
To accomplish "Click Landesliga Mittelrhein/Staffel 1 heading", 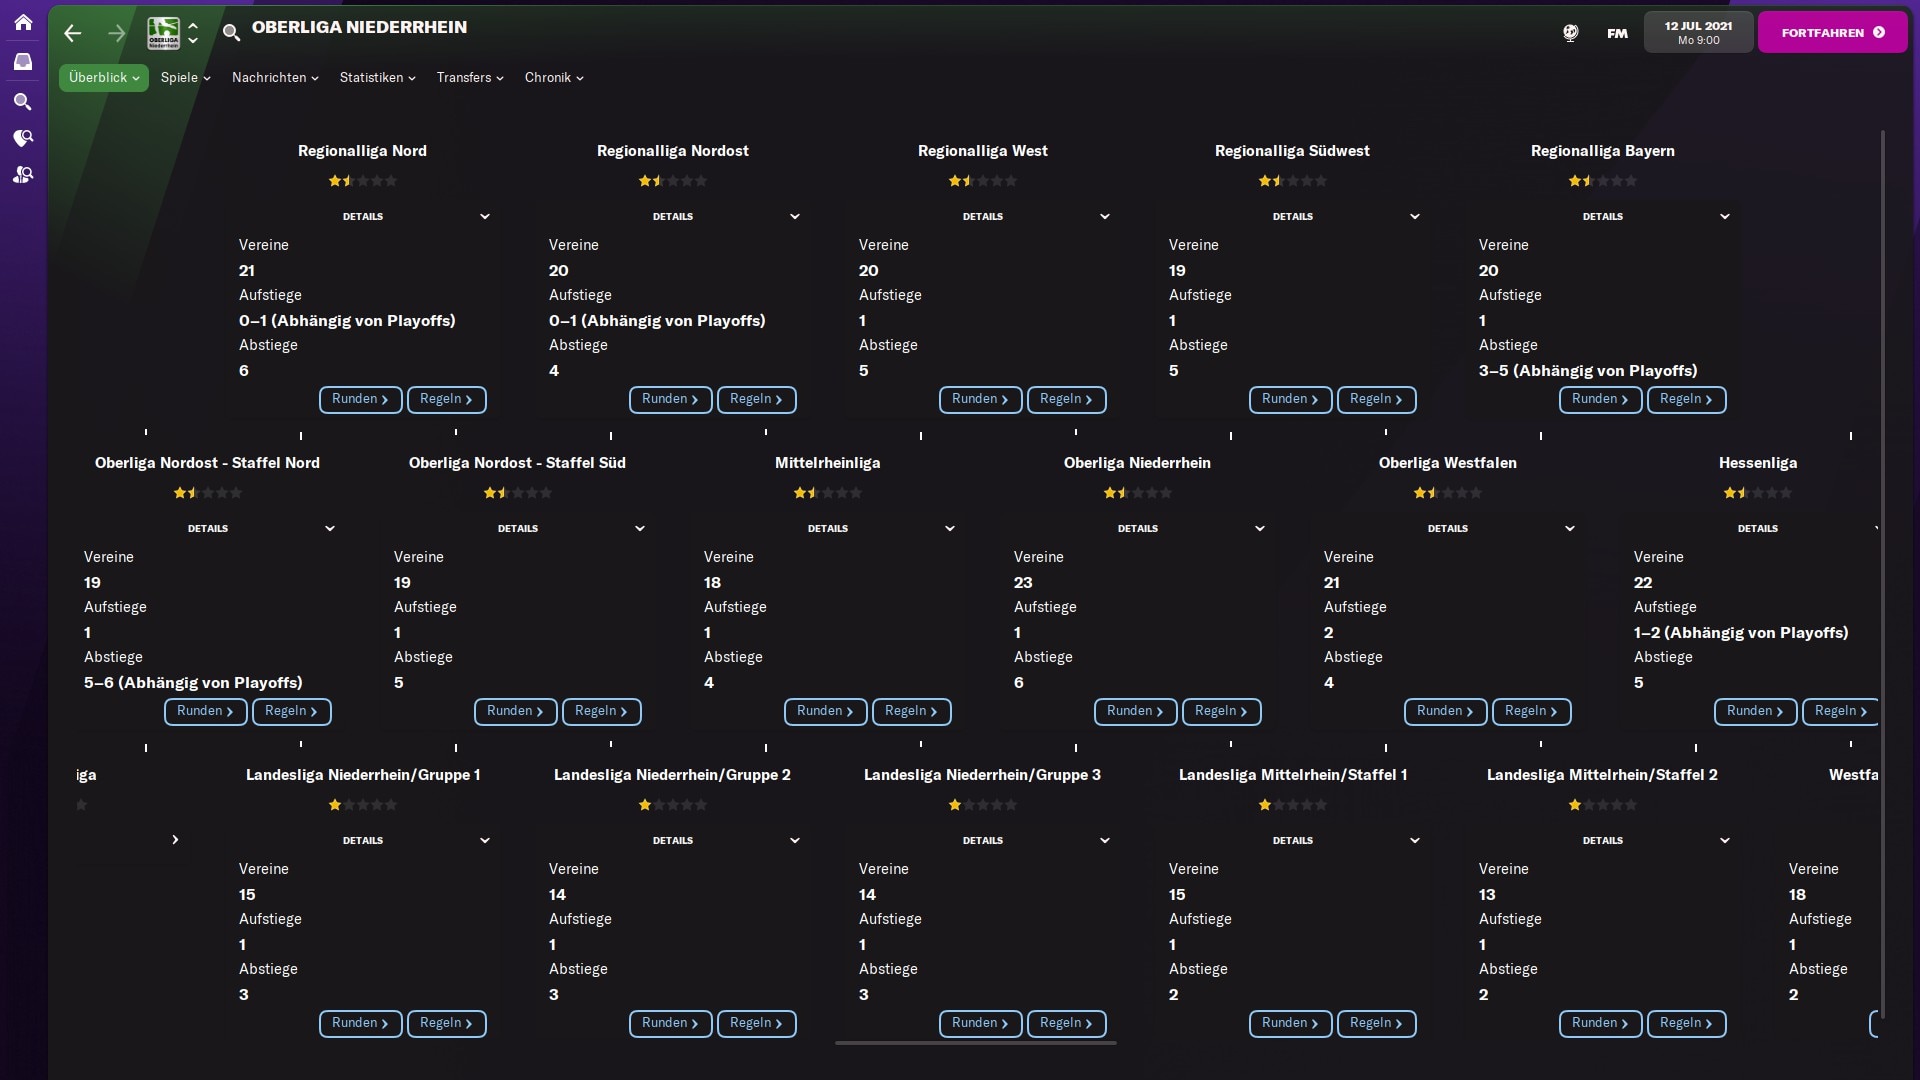I will tap(1293, 775).
